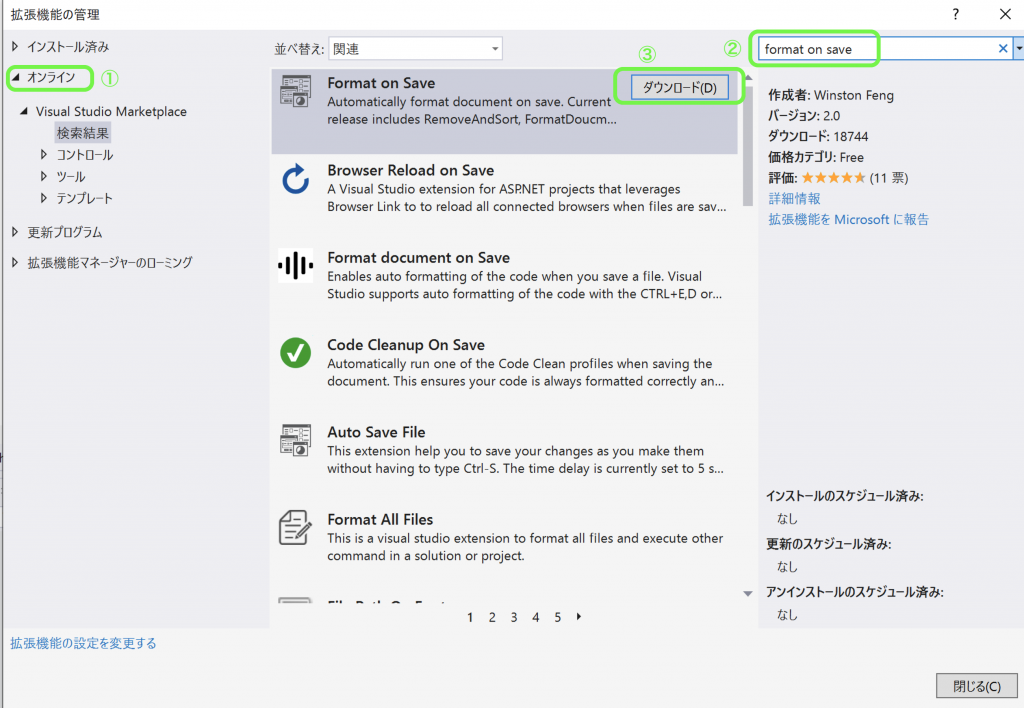The width and height of the screenshot is (1024, 708).
Task: Click the Browser Reload on Save refresh icon
Action: [295, 180]
